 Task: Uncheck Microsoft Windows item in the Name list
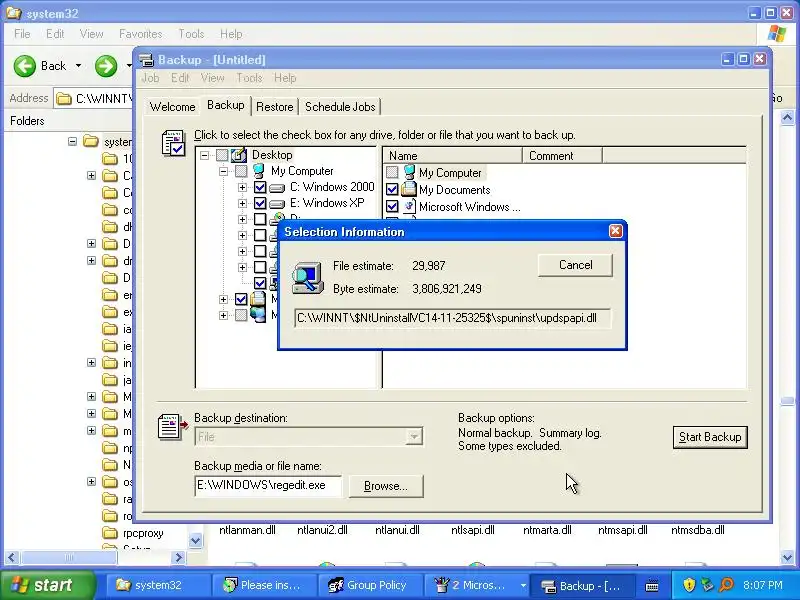tap(392, 206)
